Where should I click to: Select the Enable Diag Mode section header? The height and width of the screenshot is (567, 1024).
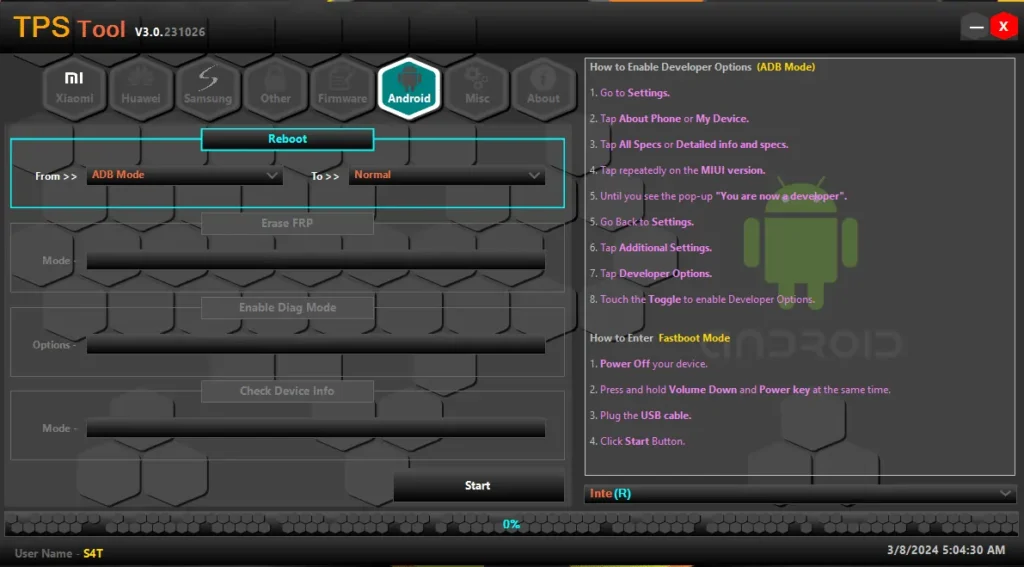pyautogui.click(x=287, y=308)
